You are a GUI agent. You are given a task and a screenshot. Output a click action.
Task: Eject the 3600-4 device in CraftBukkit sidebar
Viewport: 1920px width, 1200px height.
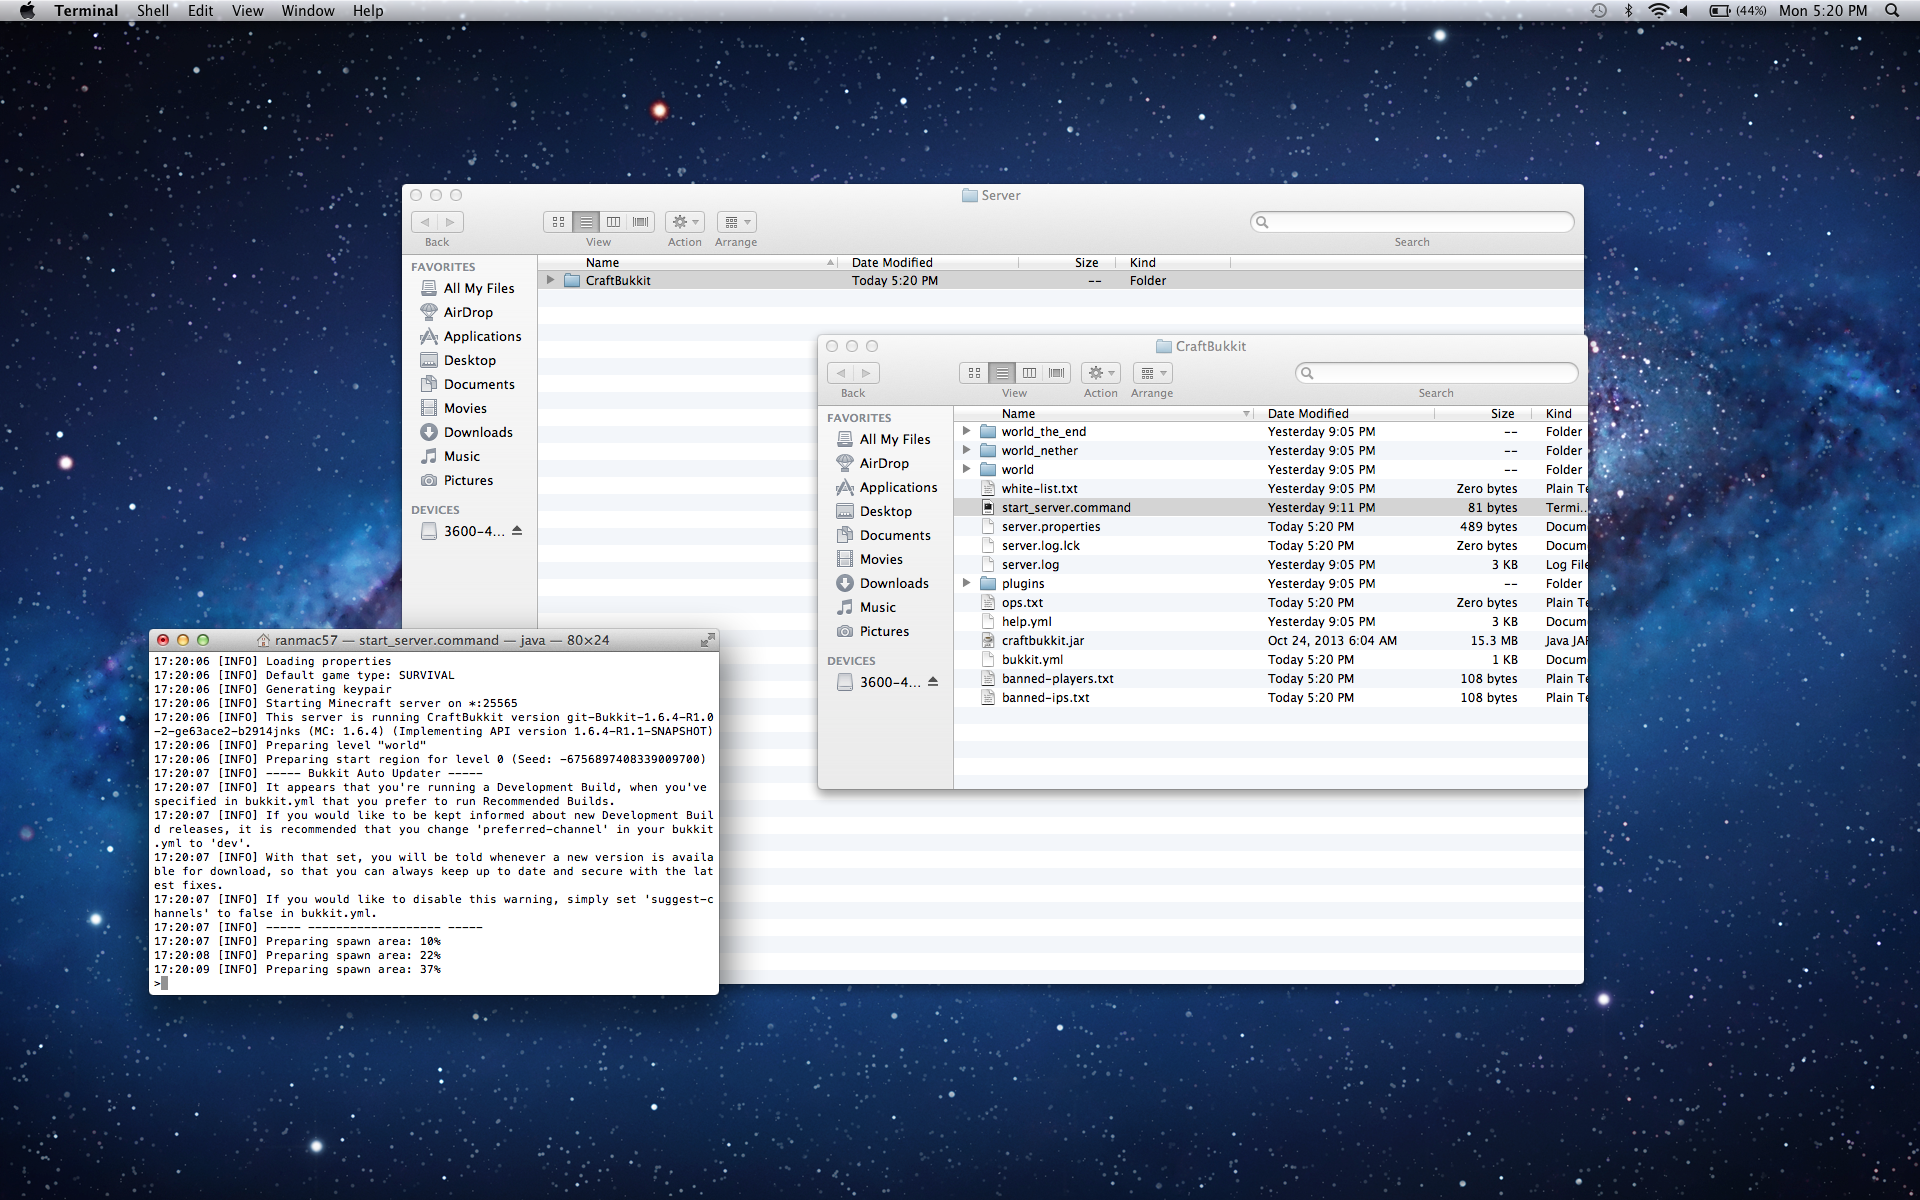(x=933, y=682)
